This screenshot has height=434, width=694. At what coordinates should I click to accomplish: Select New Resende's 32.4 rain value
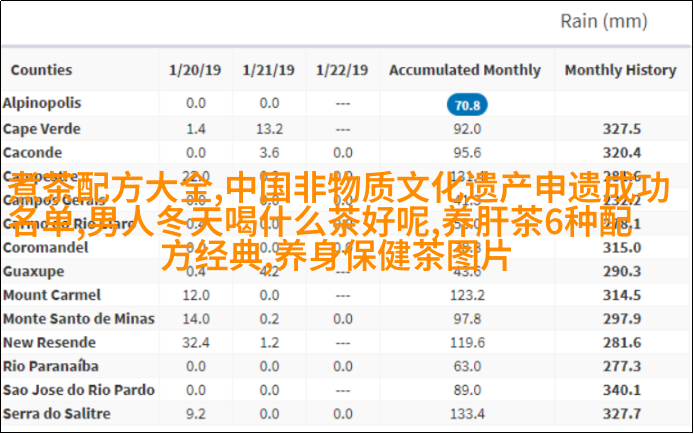click(x=195, y=342)
